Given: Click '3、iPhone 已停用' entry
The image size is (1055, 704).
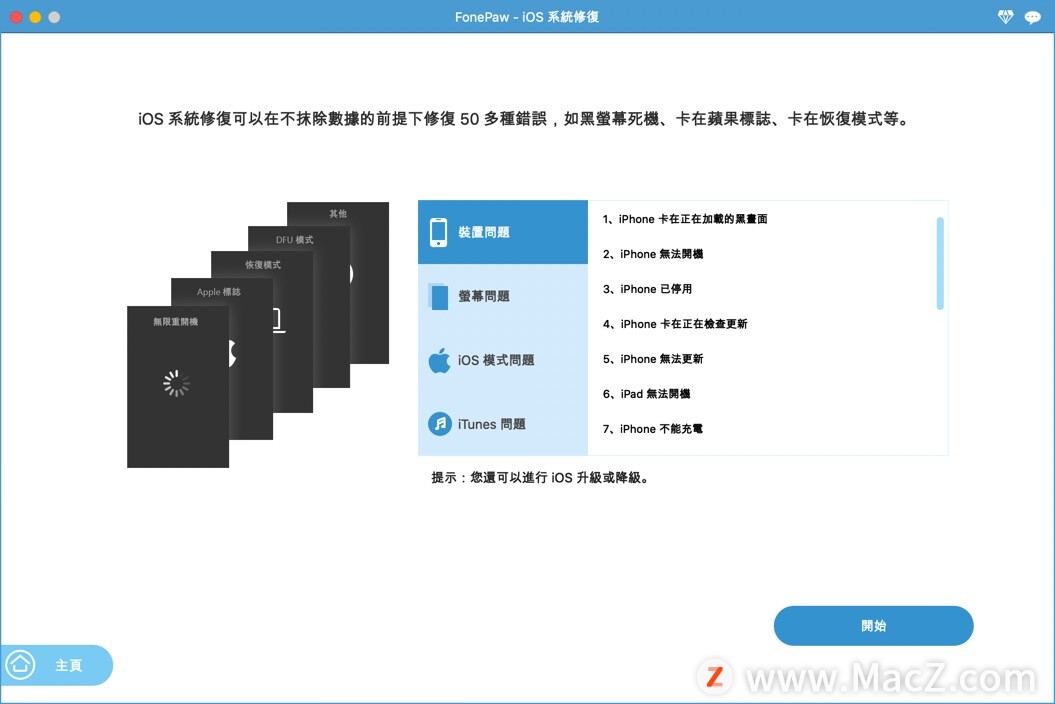Looking at the screenshot, I should tap(647, 289).
